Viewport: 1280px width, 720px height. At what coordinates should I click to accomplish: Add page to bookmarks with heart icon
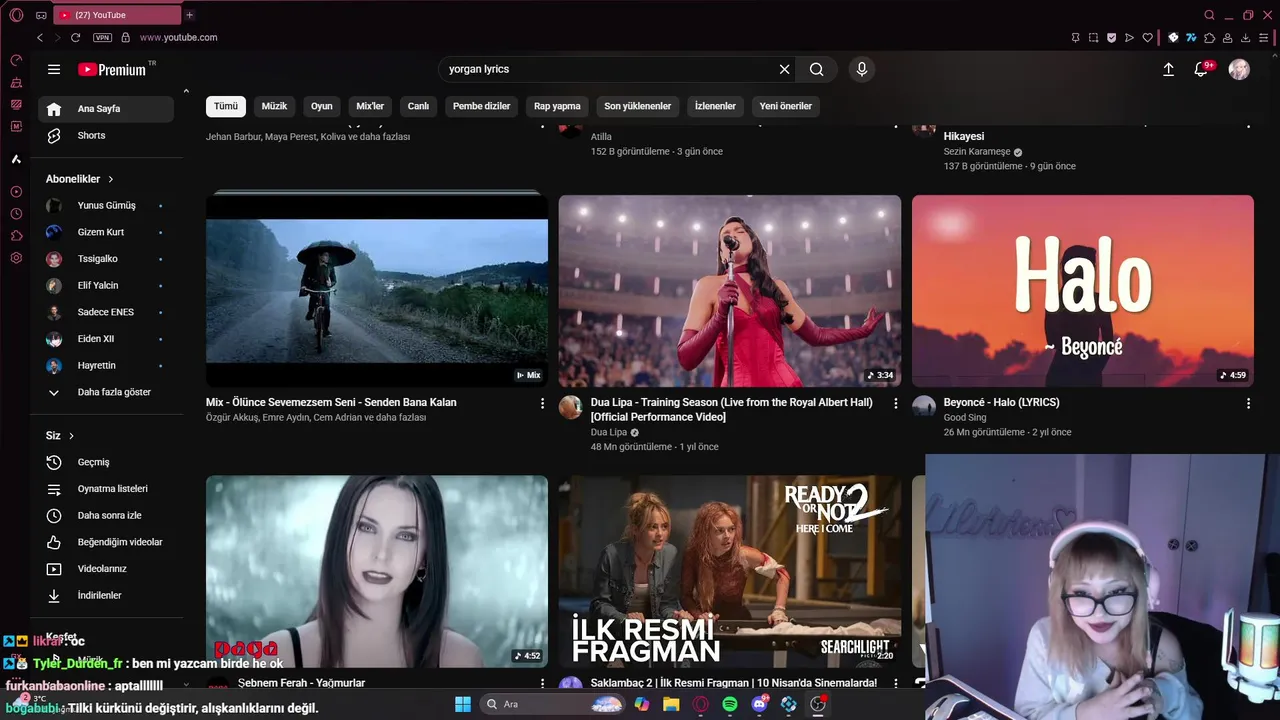(x=1147, y=37)
